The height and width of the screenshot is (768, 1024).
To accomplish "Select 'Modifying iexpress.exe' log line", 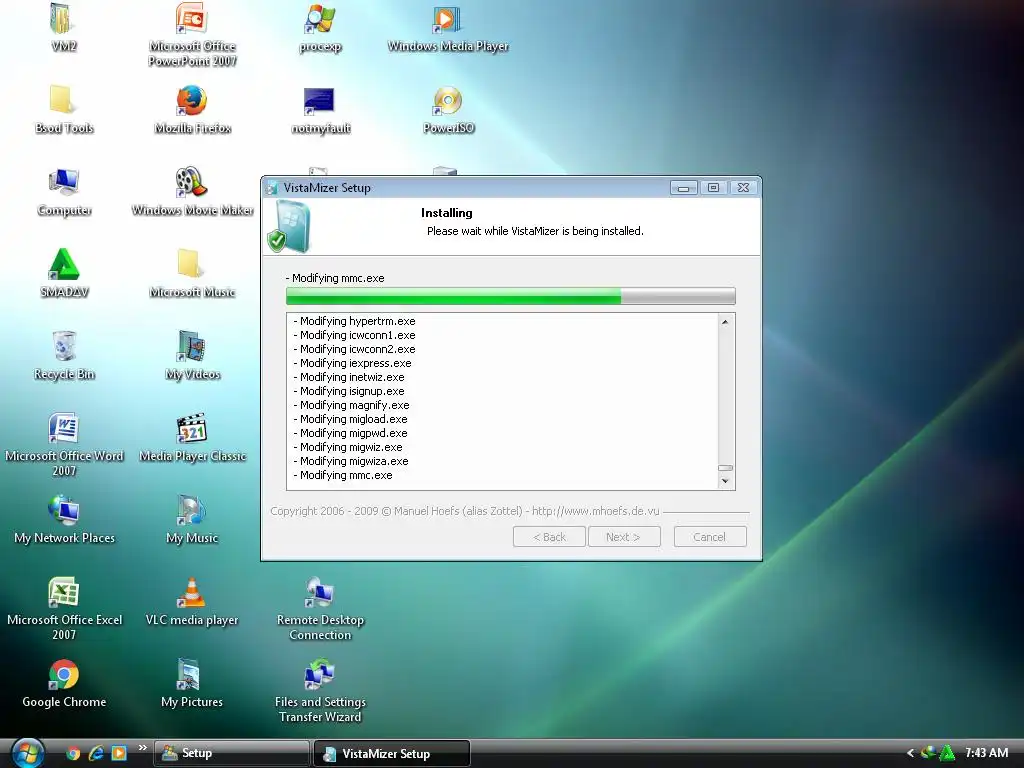I will click(352, 363).
